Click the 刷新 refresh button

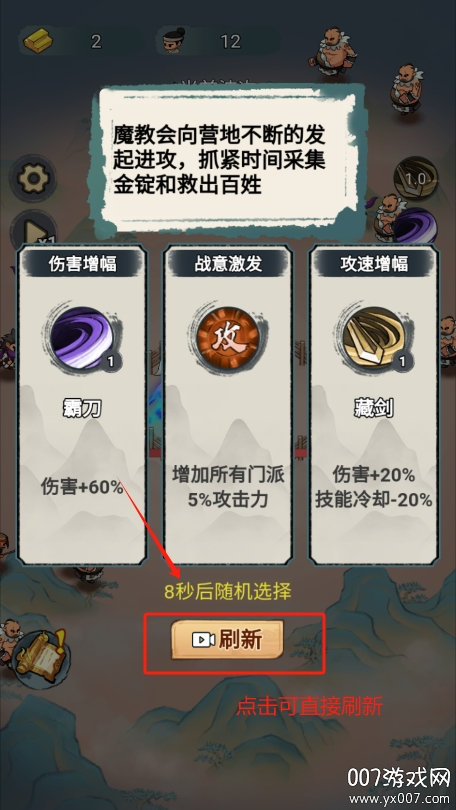pos(228,640)
